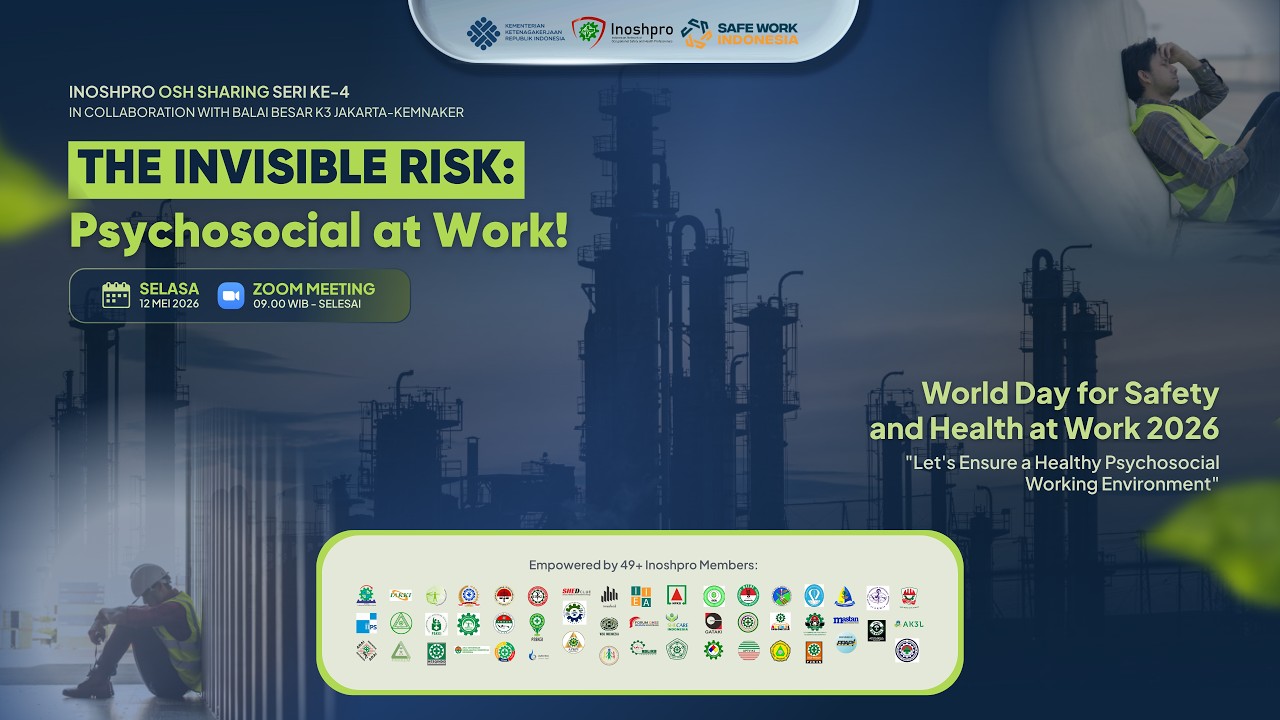Click the 'SAFE WORK INDONESIA' wordmark
1280x720 pixels.
[x=758, y=33]
